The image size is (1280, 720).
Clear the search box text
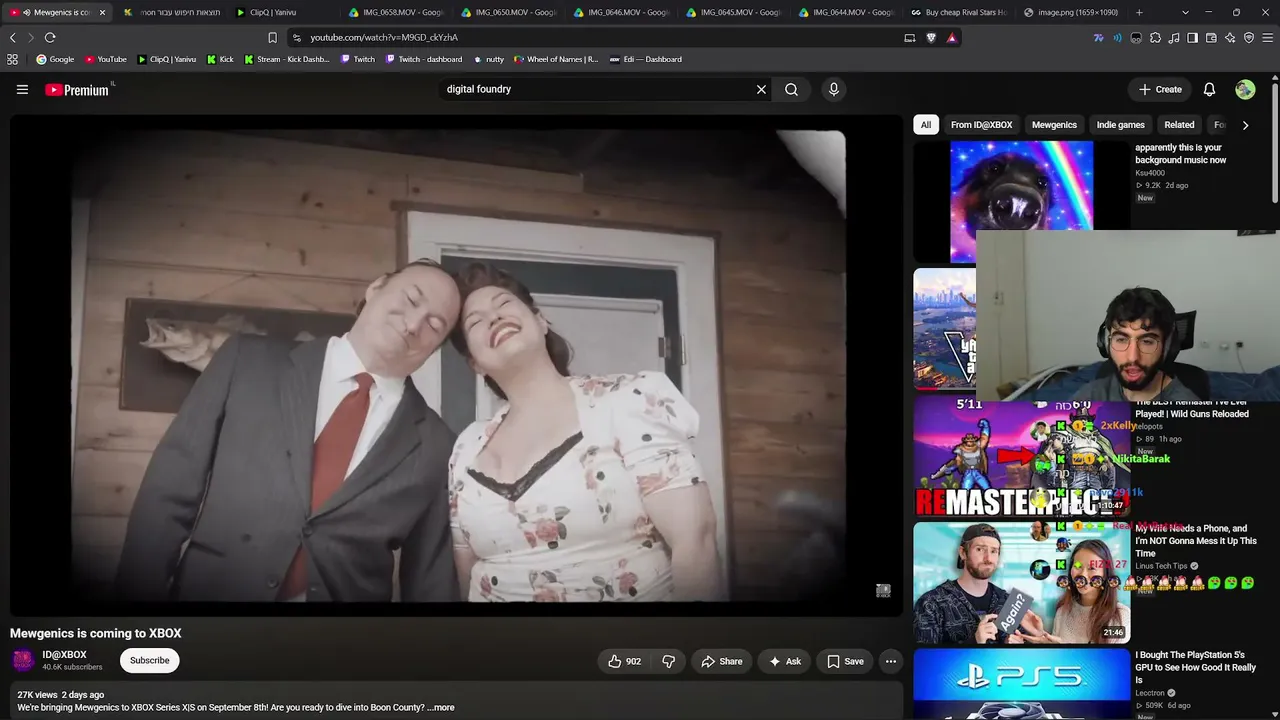coord(761,89)
